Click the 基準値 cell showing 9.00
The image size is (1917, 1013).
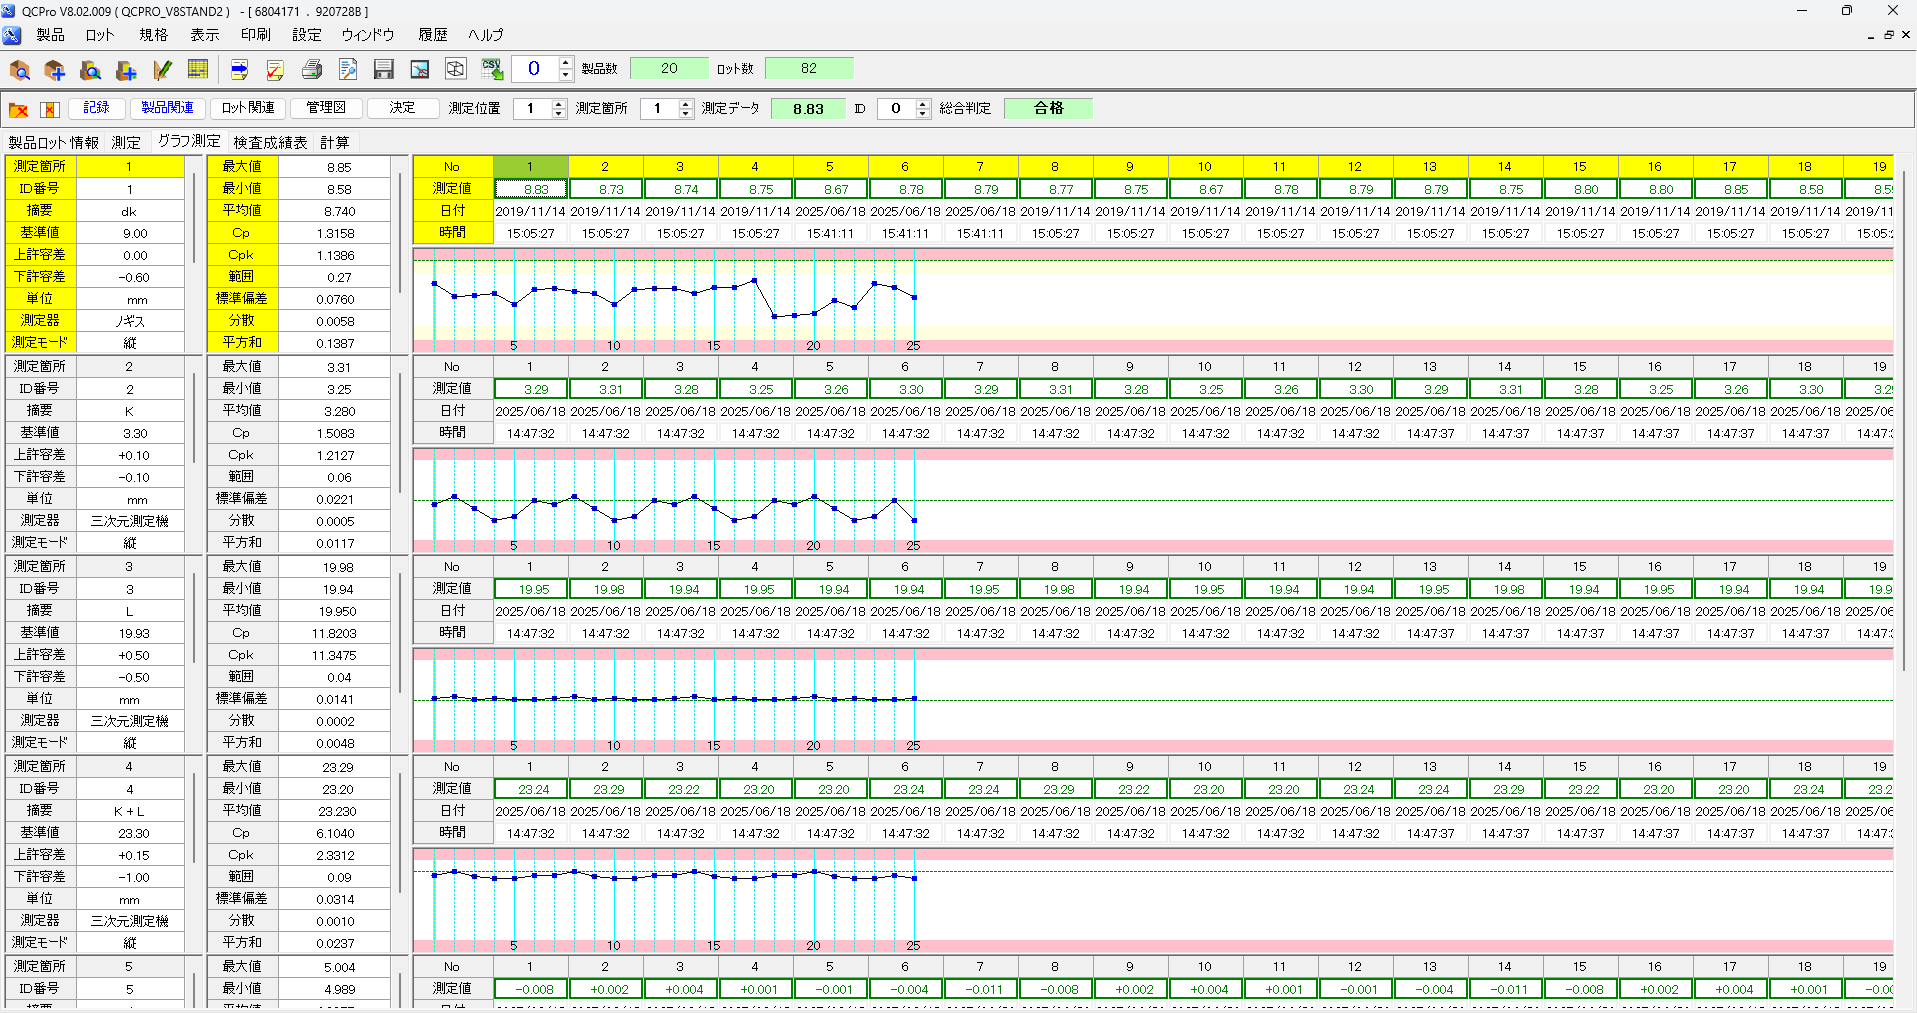[130, 233]
